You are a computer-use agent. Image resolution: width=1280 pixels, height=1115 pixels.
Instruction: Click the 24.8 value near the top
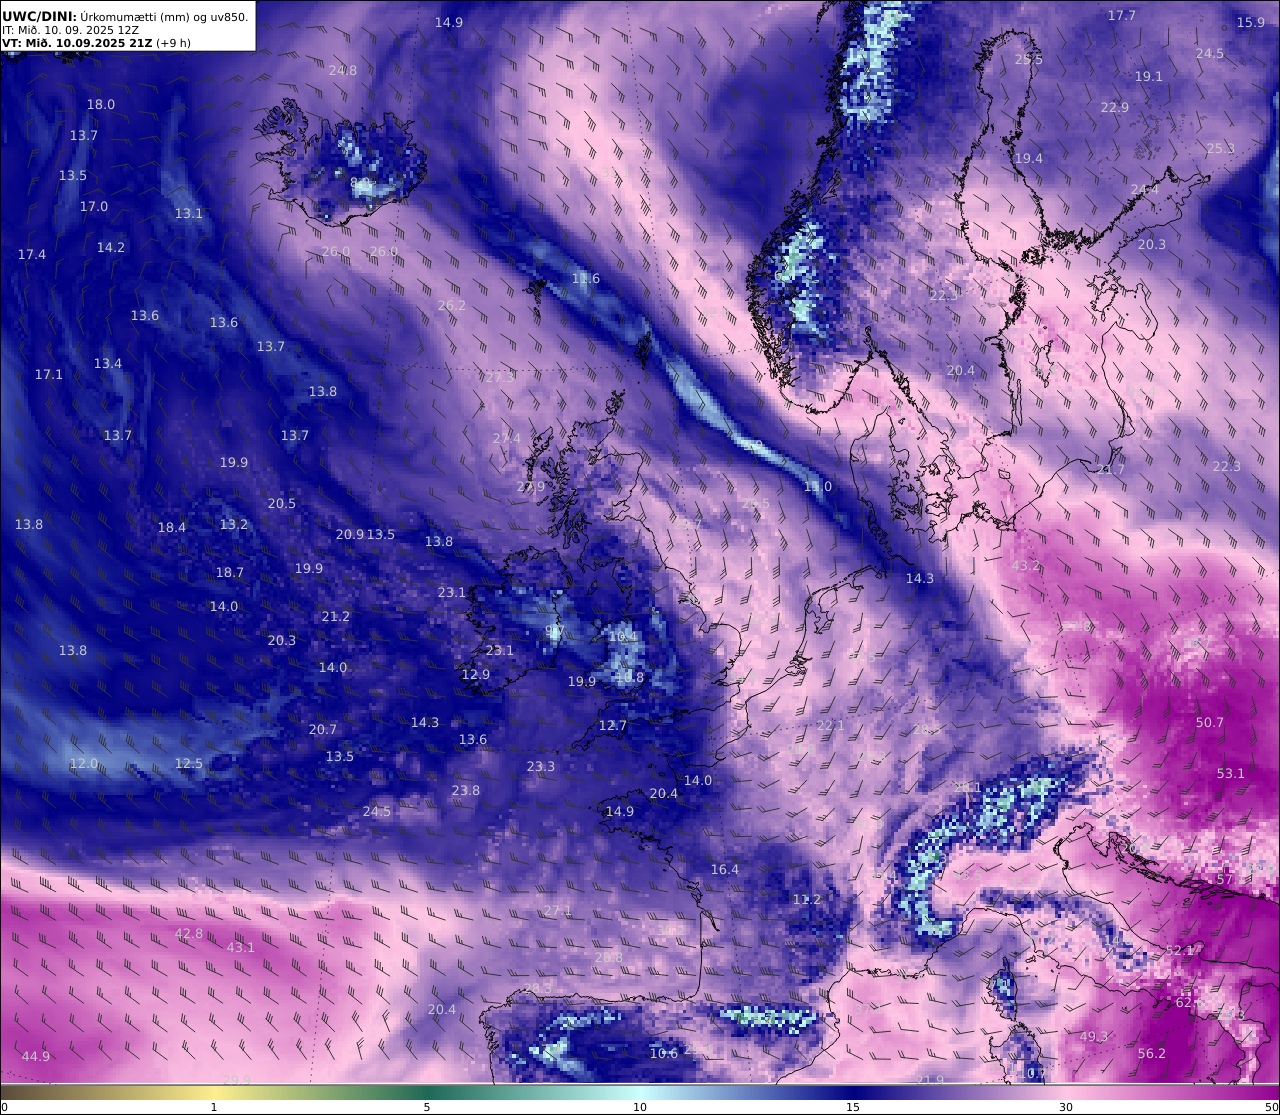(x=343, y=71)
